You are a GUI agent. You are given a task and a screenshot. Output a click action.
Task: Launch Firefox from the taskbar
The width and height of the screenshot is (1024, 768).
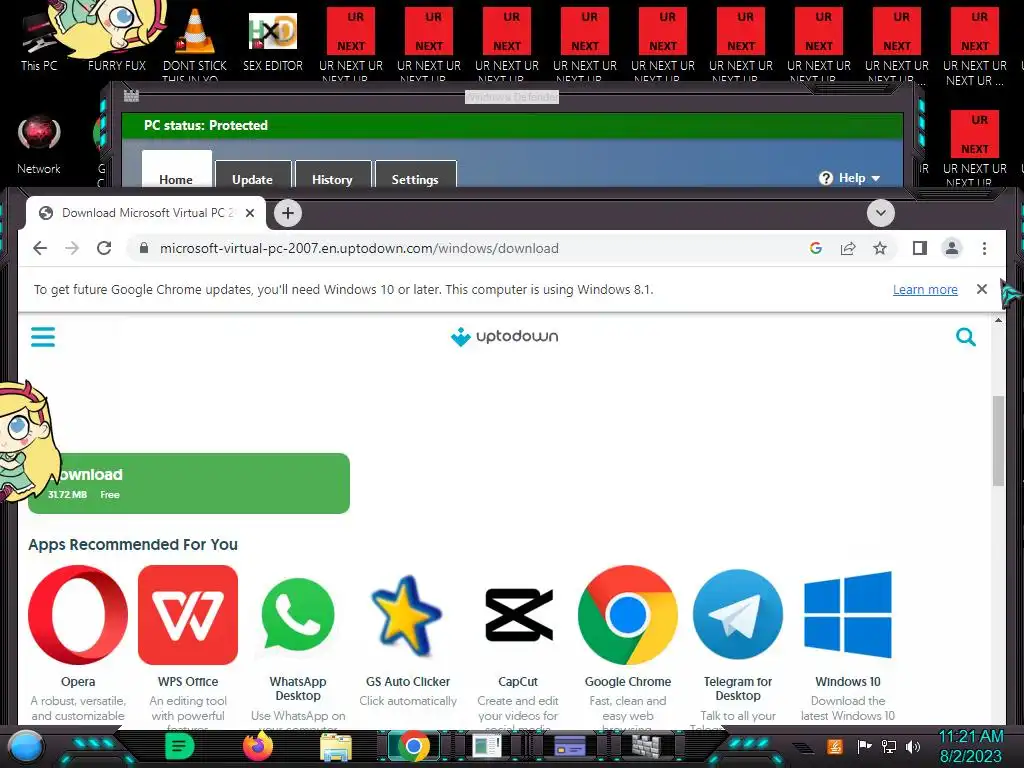pos(258,746)
